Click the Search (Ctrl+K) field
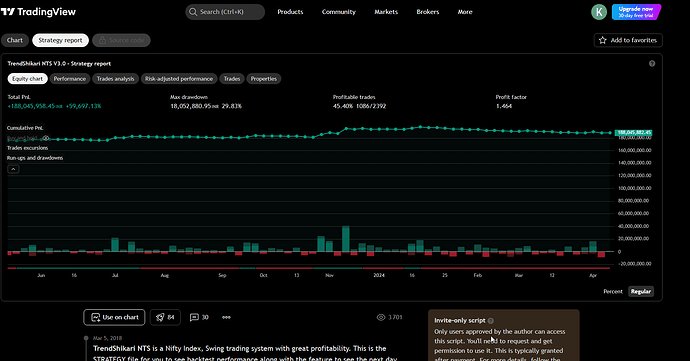Screen dimensions: 690x361 click(x=225, y=12)
